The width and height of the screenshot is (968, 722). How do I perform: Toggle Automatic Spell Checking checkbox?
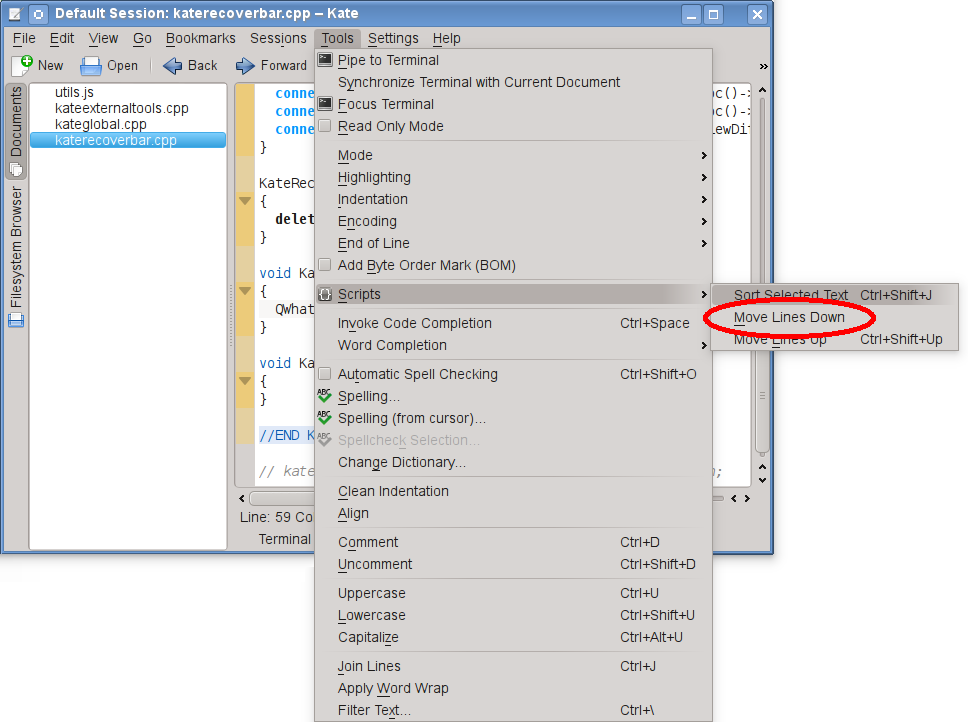(x=325, y=374)
